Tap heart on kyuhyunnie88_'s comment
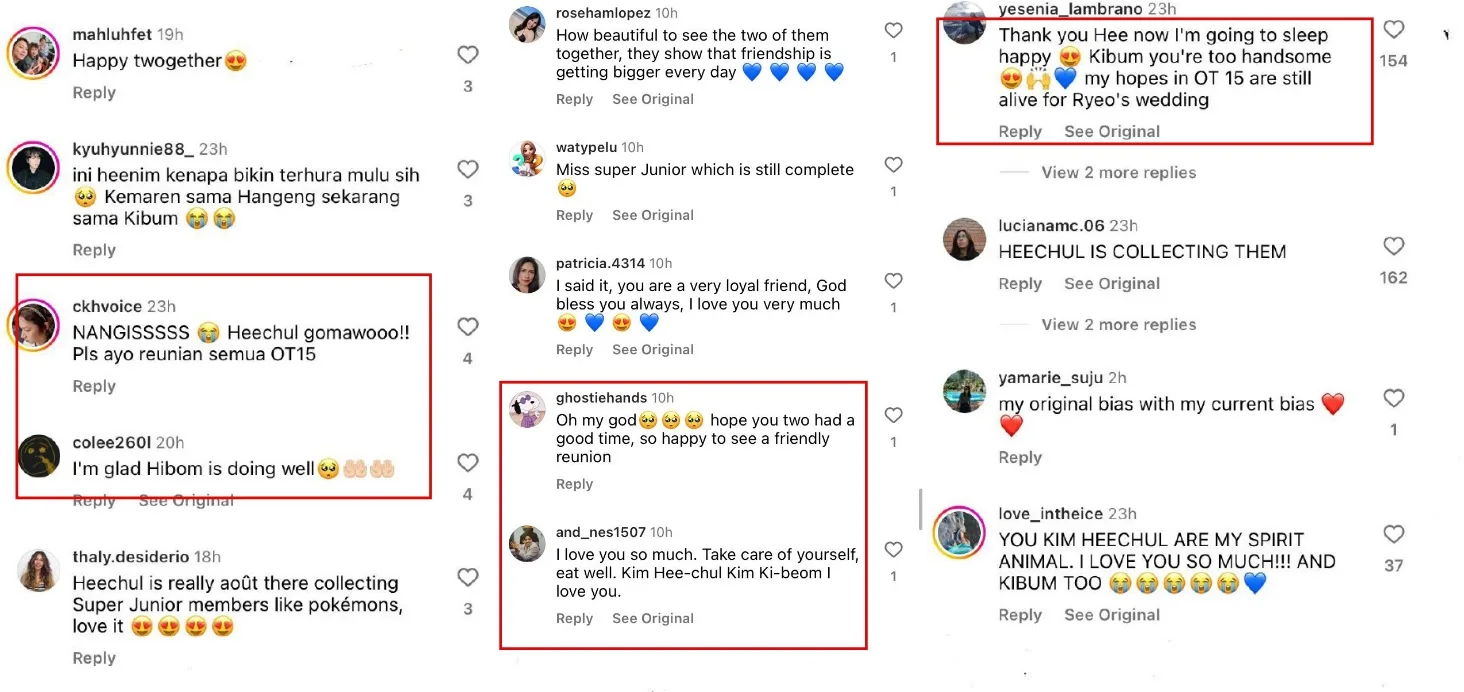 click(x=467, y=170)
